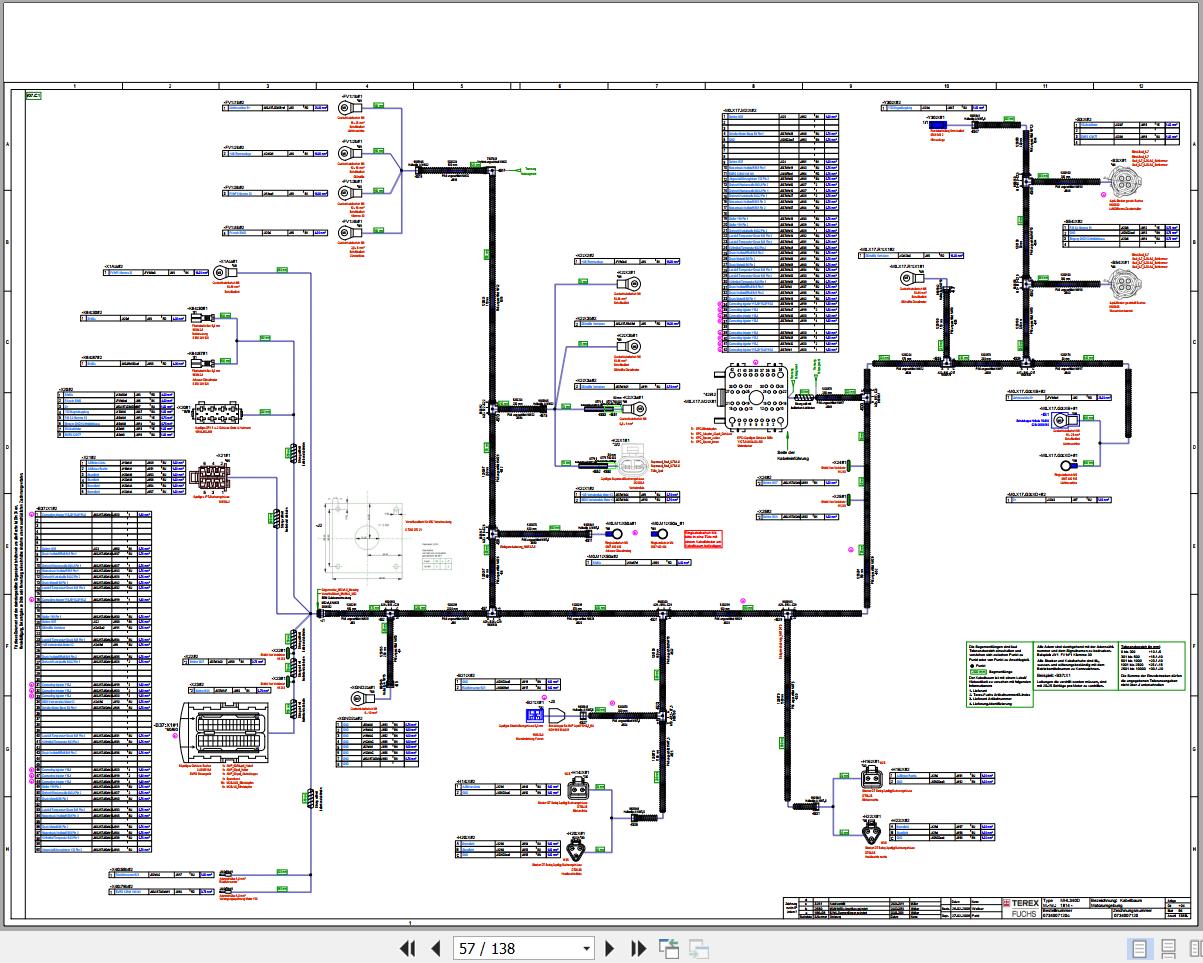This screenshot has height=963, width=1203.
Task: Click the grayed-out next view icon
Action: 698,948
